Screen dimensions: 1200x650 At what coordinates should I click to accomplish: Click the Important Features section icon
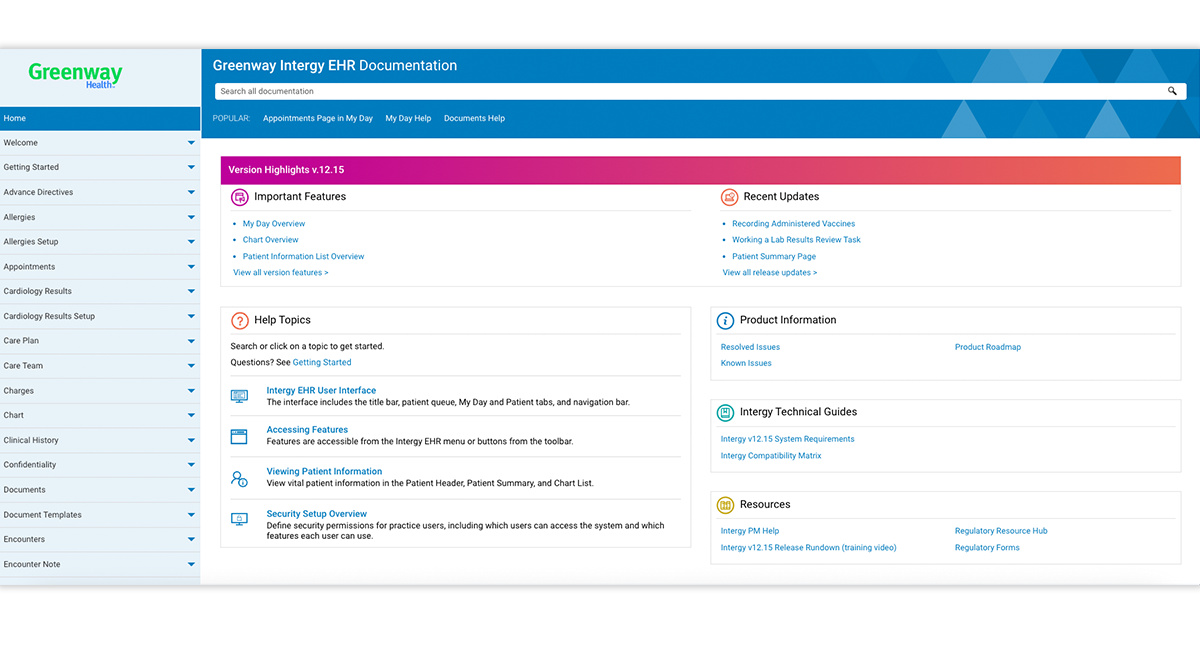(240, 197)
